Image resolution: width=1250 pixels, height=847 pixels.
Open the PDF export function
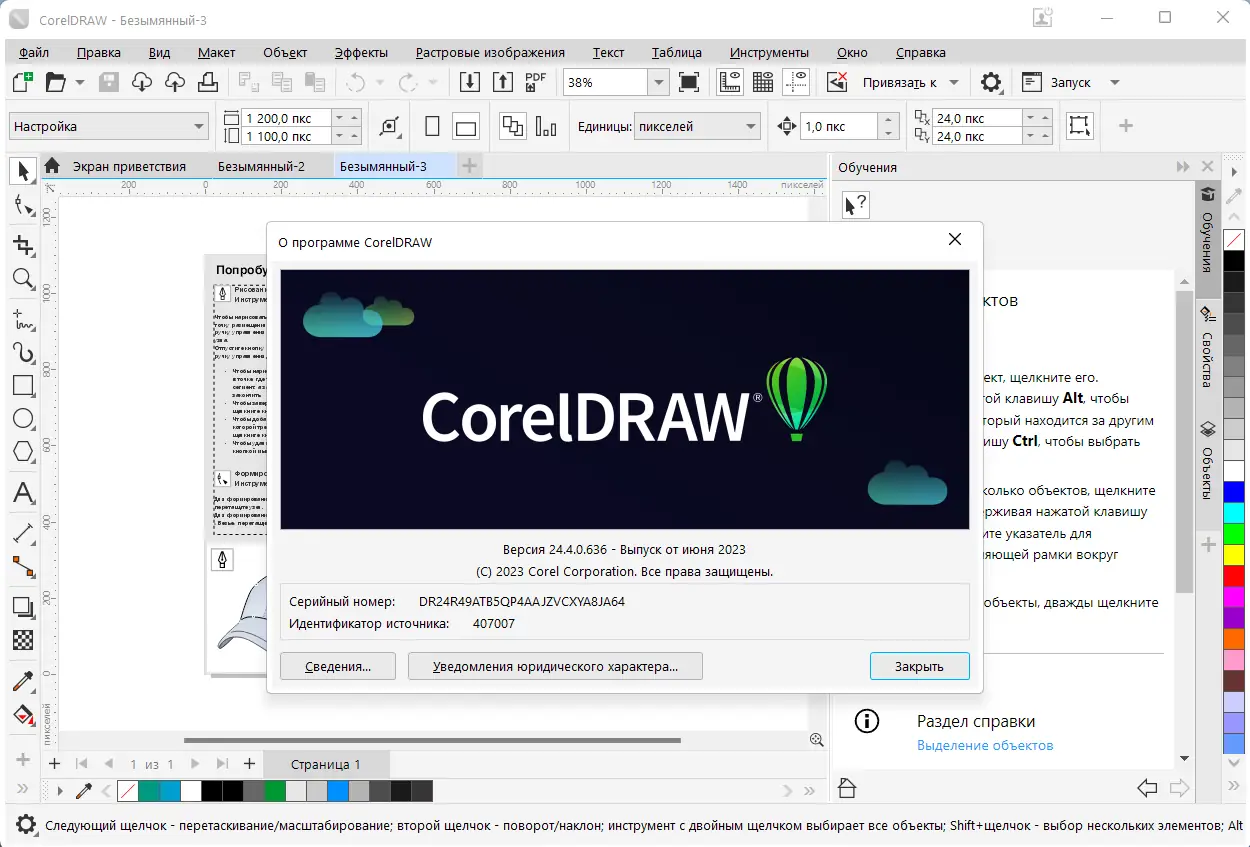pyautogui.click(x=536, y=81)
